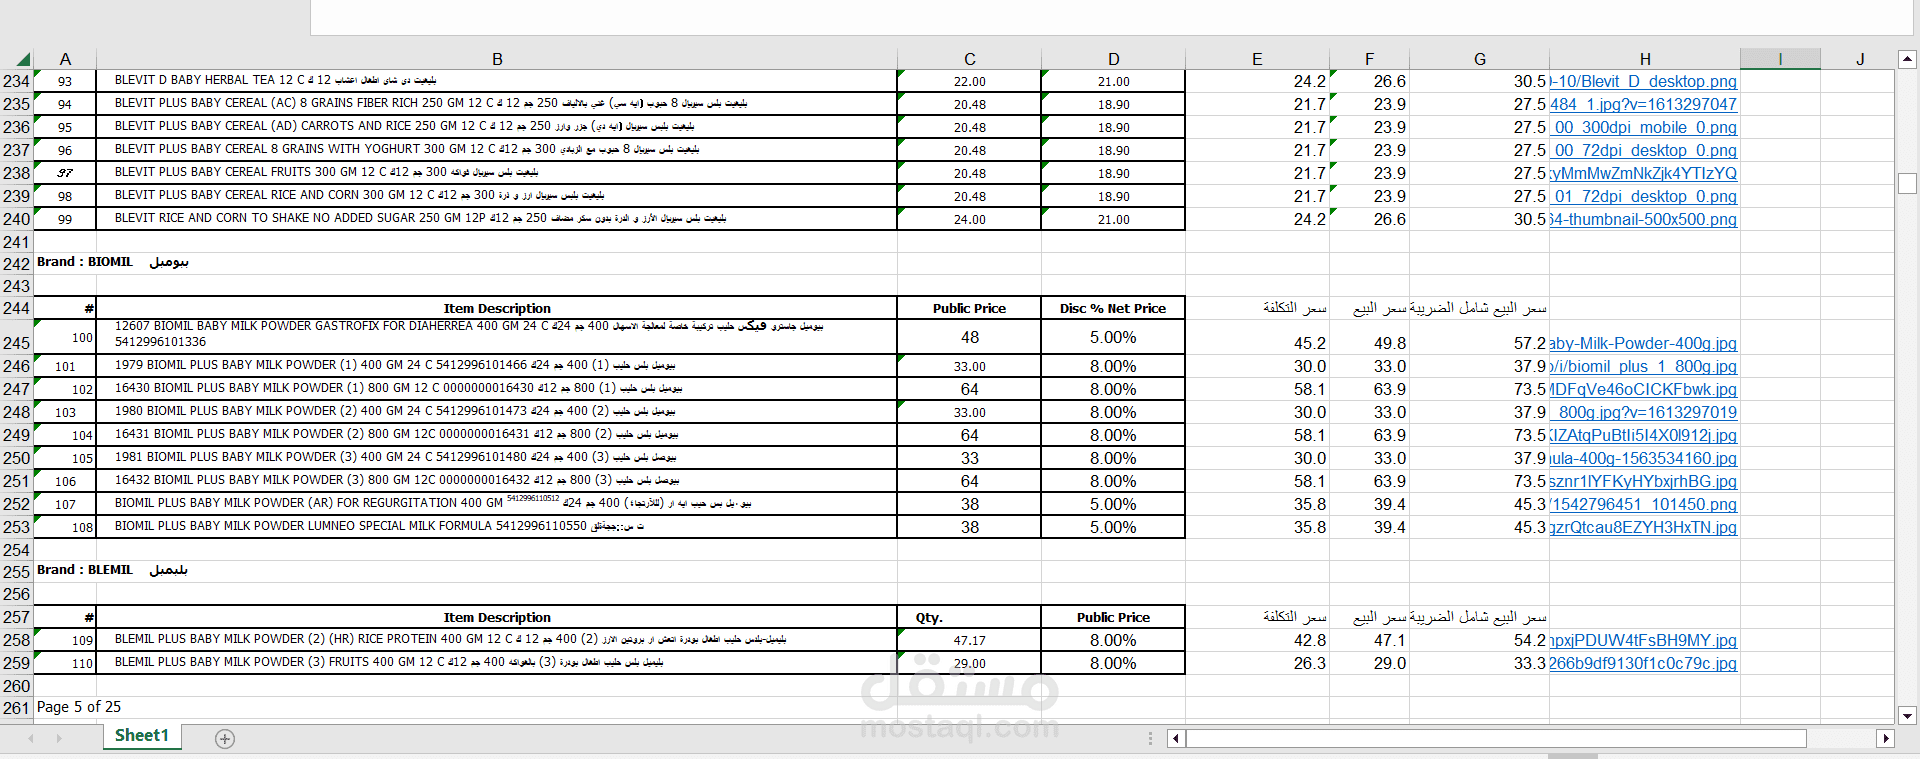Select the BIOMIL 'Item Description' header cell
The height and width of the screenshot is (759, 1920).
click(x=497, y=308)
